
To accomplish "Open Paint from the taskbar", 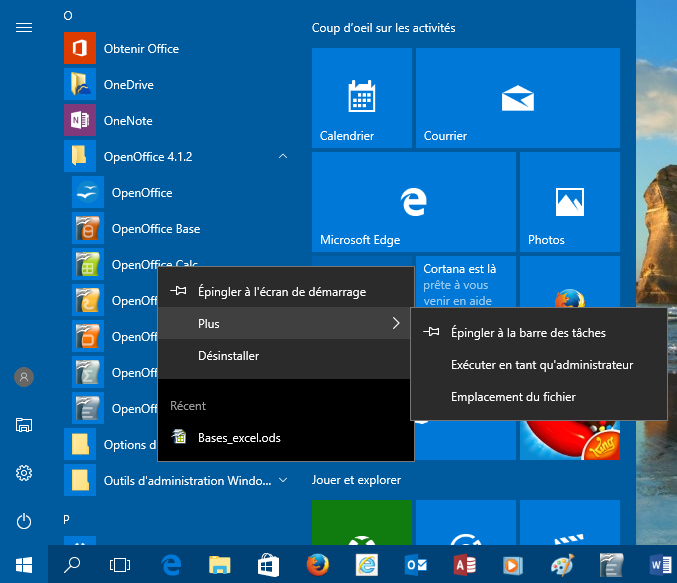I will pos(562,565).
